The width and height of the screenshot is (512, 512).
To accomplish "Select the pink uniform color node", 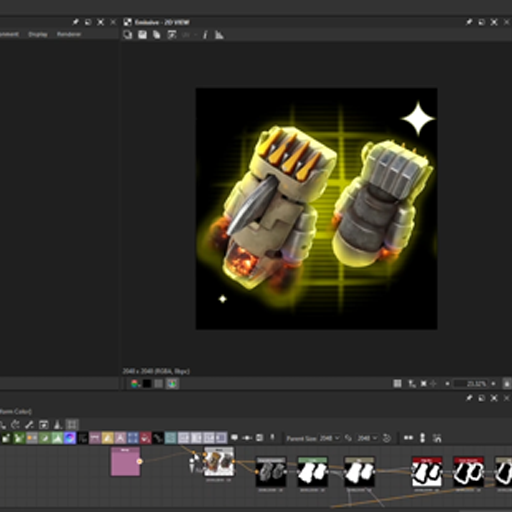I will coord(126,462).
